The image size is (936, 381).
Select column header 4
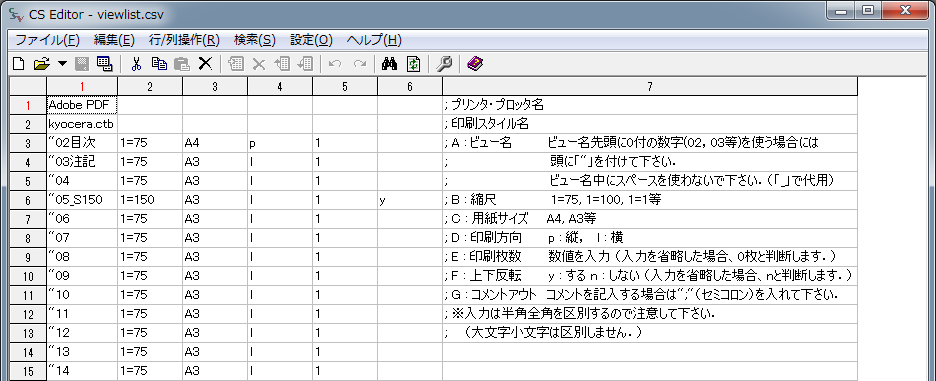280,87
